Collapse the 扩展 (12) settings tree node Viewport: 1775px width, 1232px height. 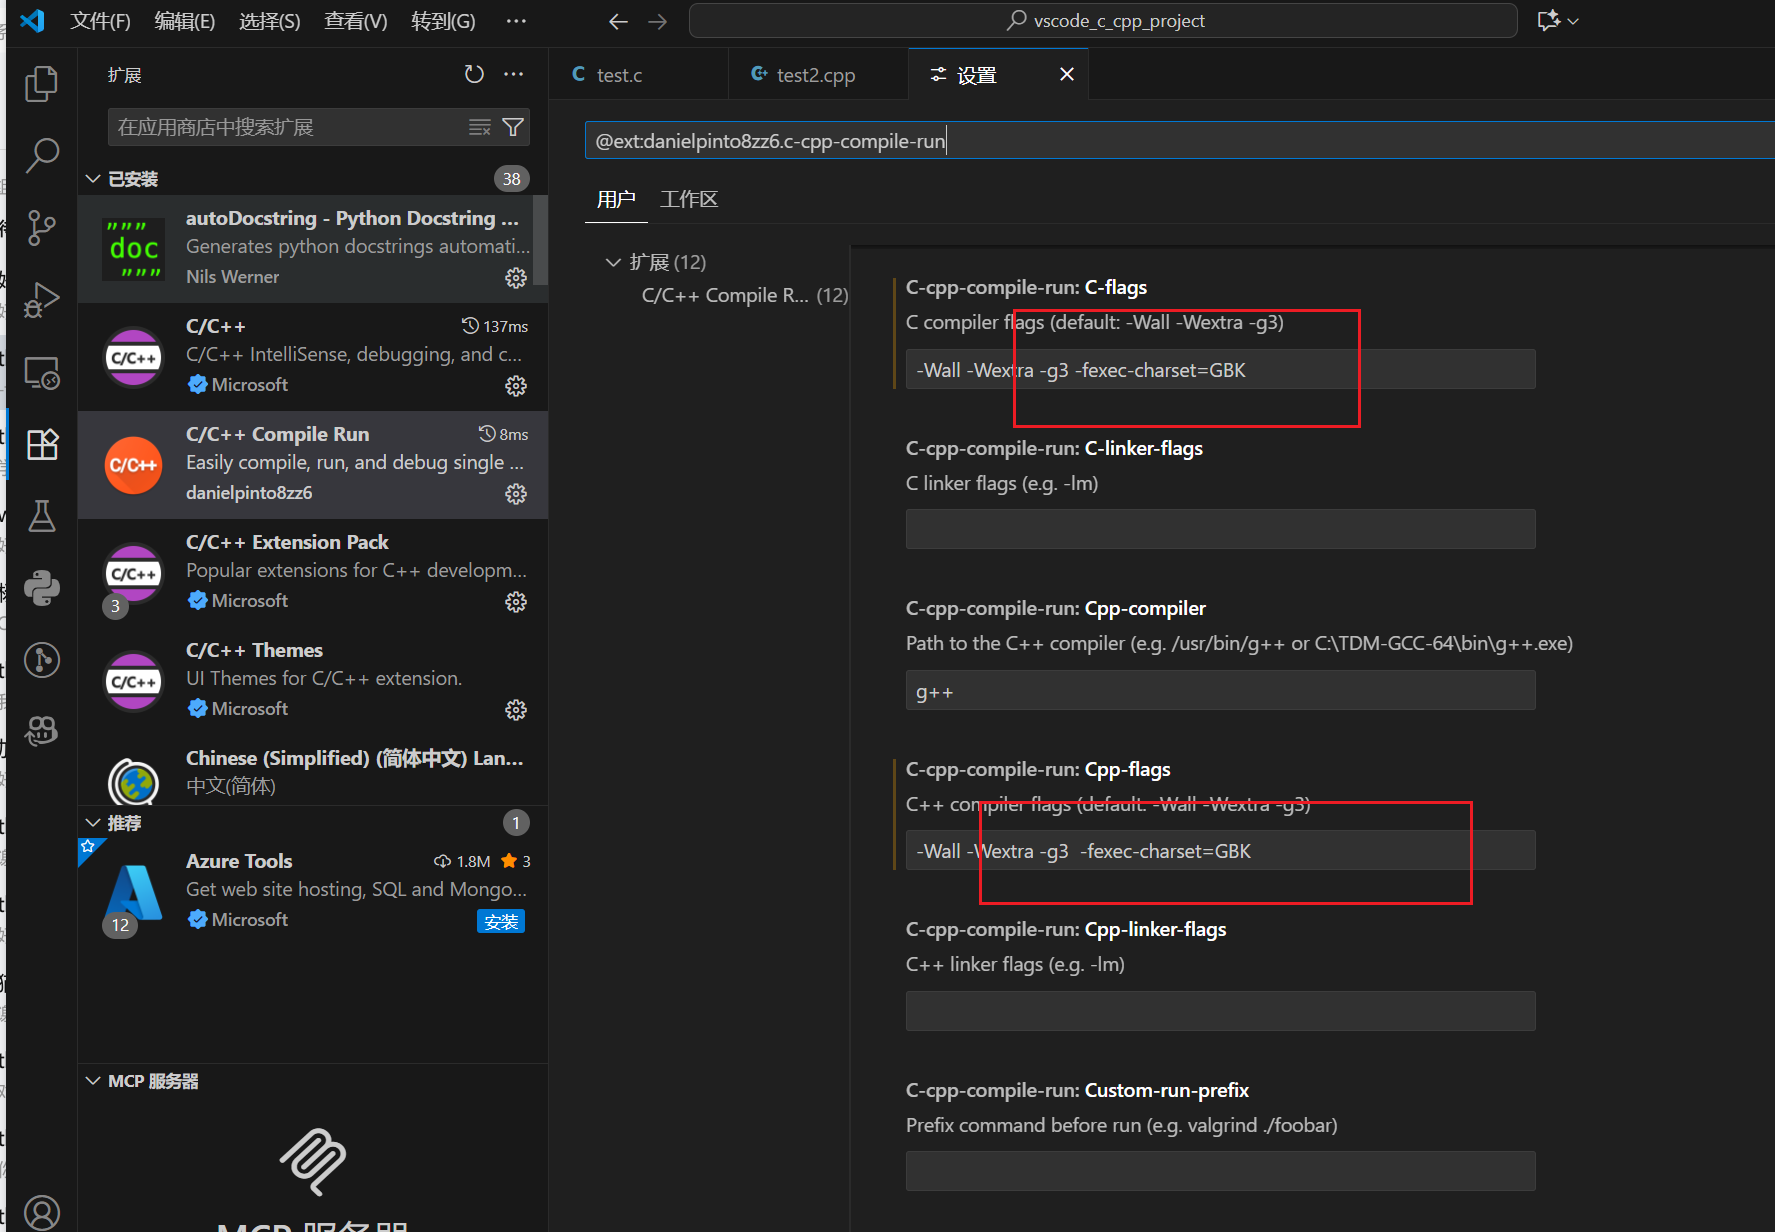click(x=613, y=262)
